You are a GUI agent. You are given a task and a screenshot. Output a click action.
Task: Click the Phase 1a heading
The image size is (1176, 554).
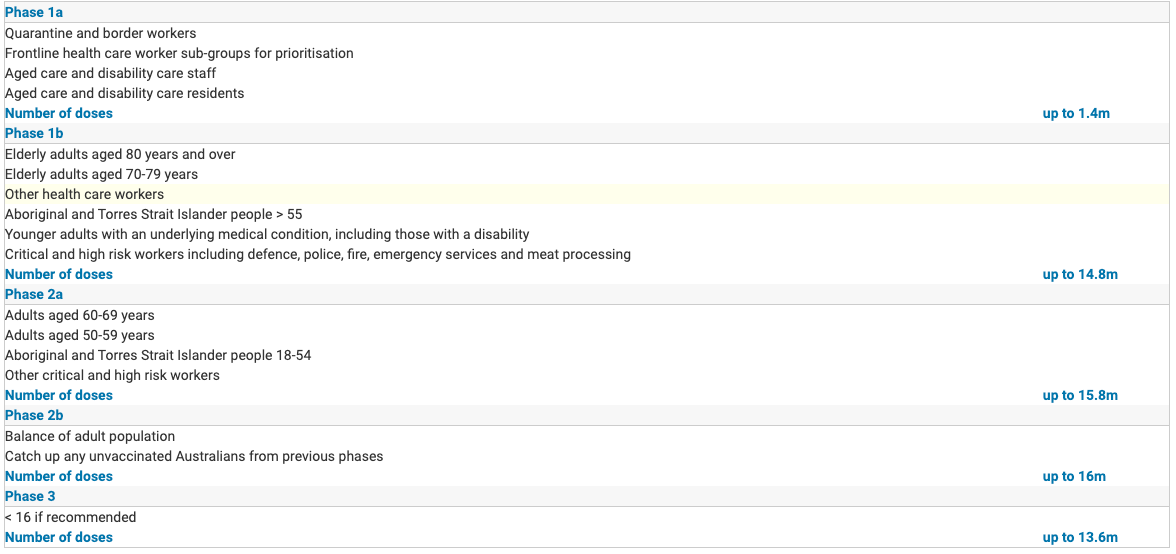(x=34, y=13)
